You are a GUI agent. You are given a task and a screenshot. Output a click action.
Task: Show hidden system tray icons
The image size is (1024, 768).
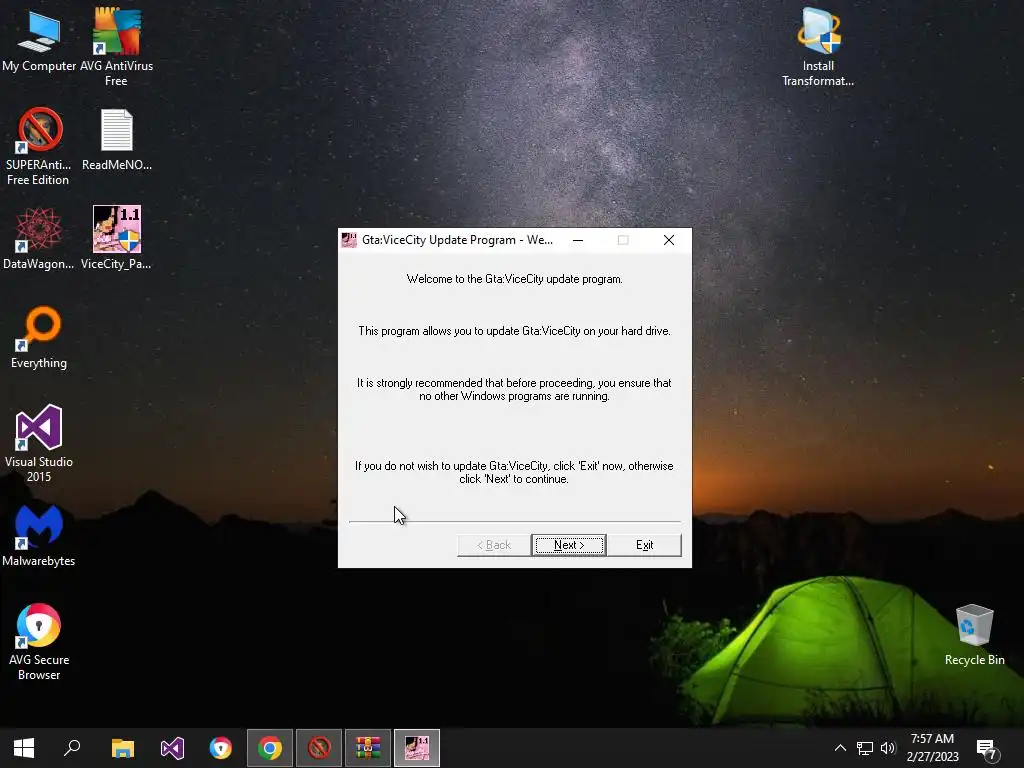[x=840, y=748]
